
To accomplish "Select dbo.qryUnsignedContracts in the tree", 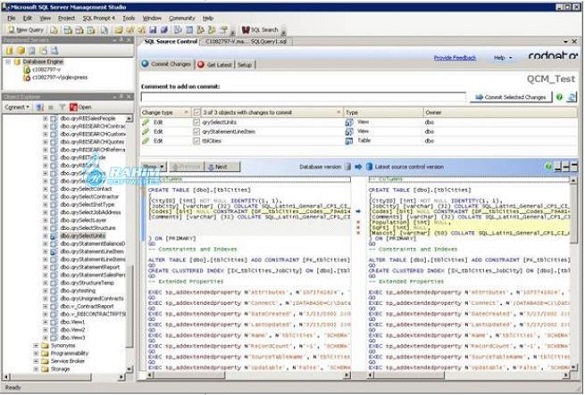I will pyautogui.click(x=92, y=298).
